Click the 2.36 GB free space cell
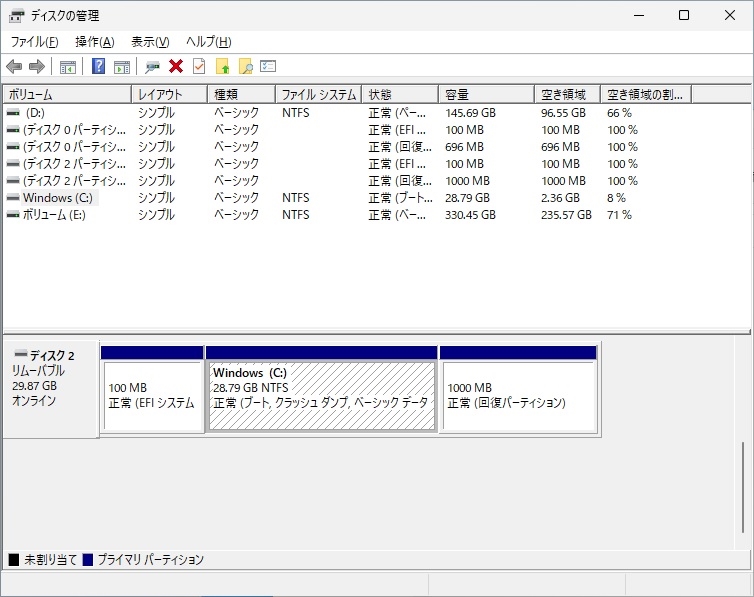This screenshot has height=597, width=754. pyautogui.click(x=560, y=198)
